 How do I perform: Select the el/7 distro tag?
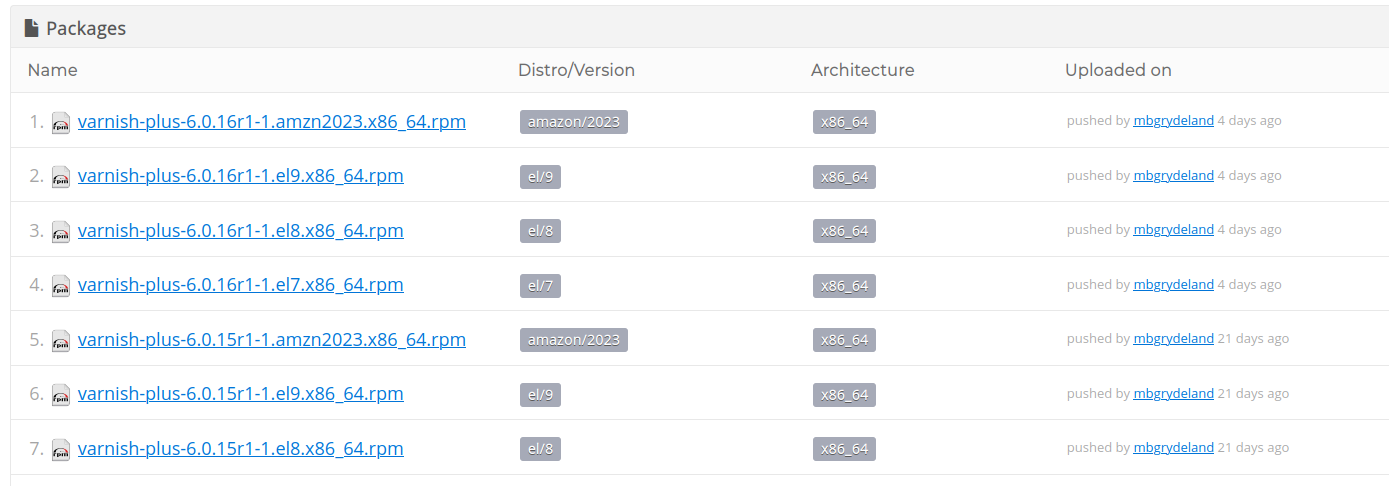pos(540,286)
